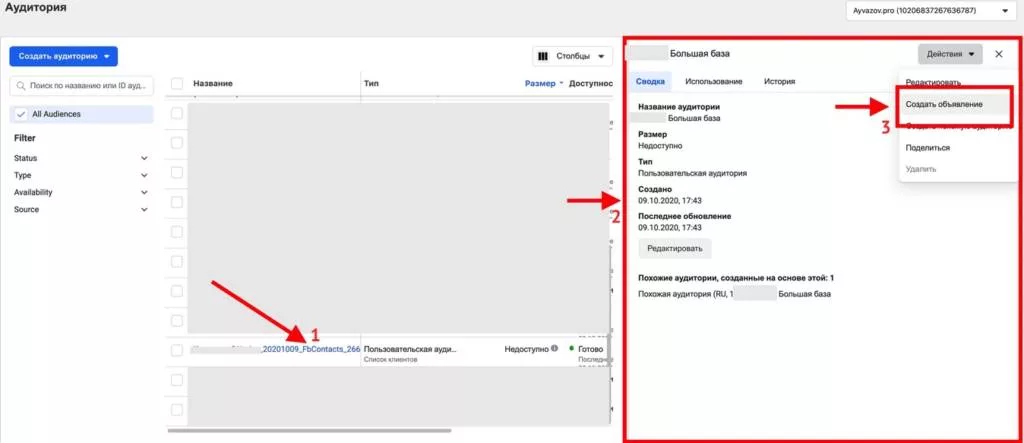This screenshot has width=1024, height=443.
Task: Click the Название column header
Action: tap(213, 84)
